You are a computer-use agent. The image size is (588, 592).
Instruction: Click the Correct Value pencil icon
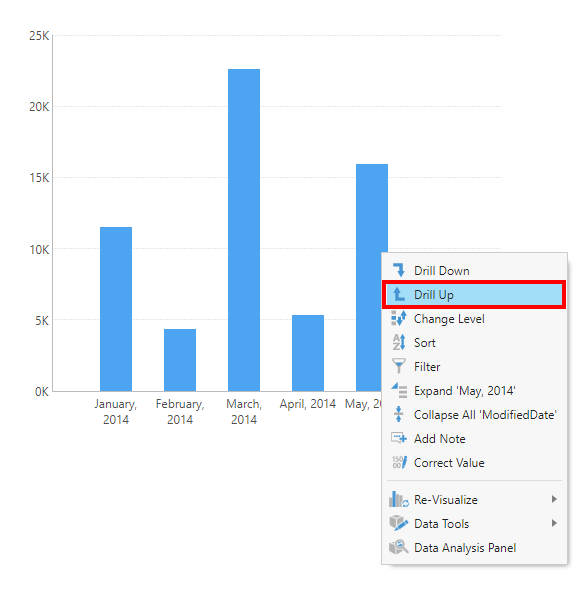tap(399, 462)
